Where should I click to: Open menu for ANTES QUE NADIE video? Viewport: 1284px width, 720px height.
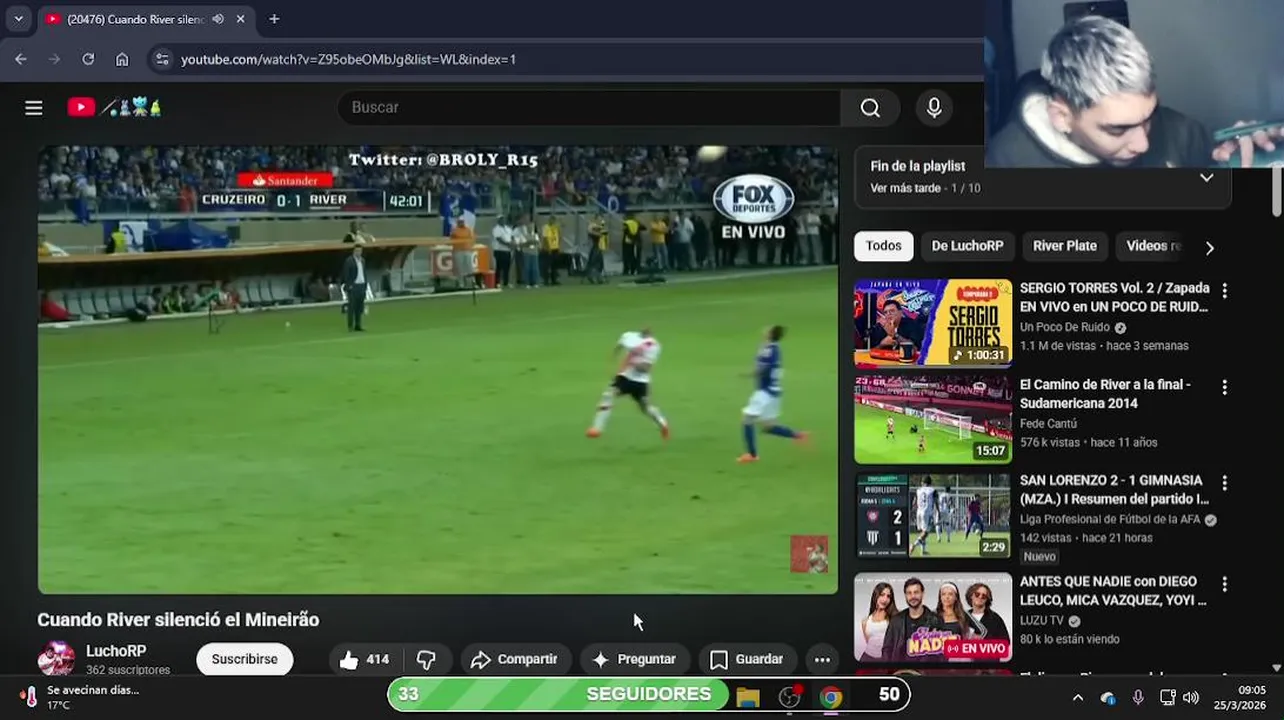point(1224,584)
